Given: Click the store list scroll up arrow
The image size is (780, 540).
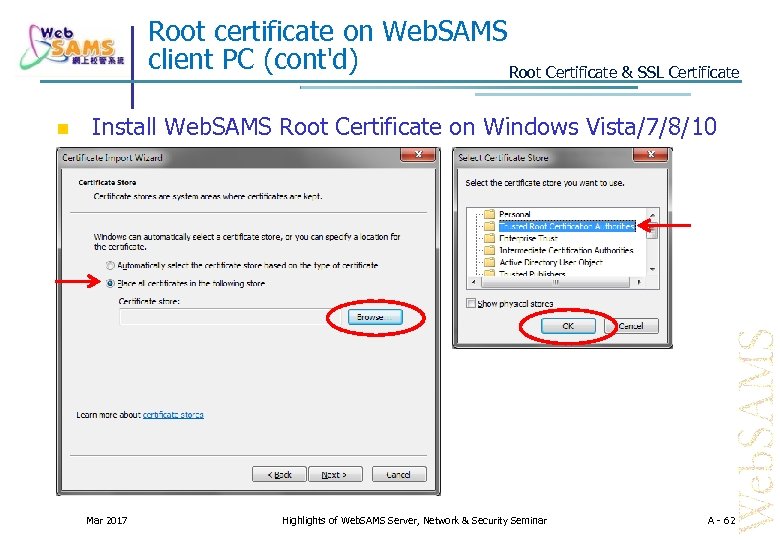Looking at the screenshot, I should [652, 215].
